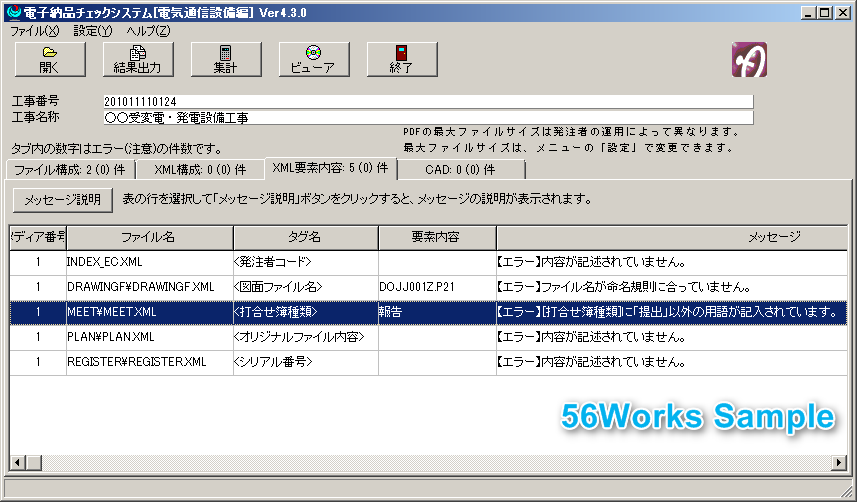Click the 開く (Open) folder icon button
This screenshot has width=857, height=502.
point(50,60)
